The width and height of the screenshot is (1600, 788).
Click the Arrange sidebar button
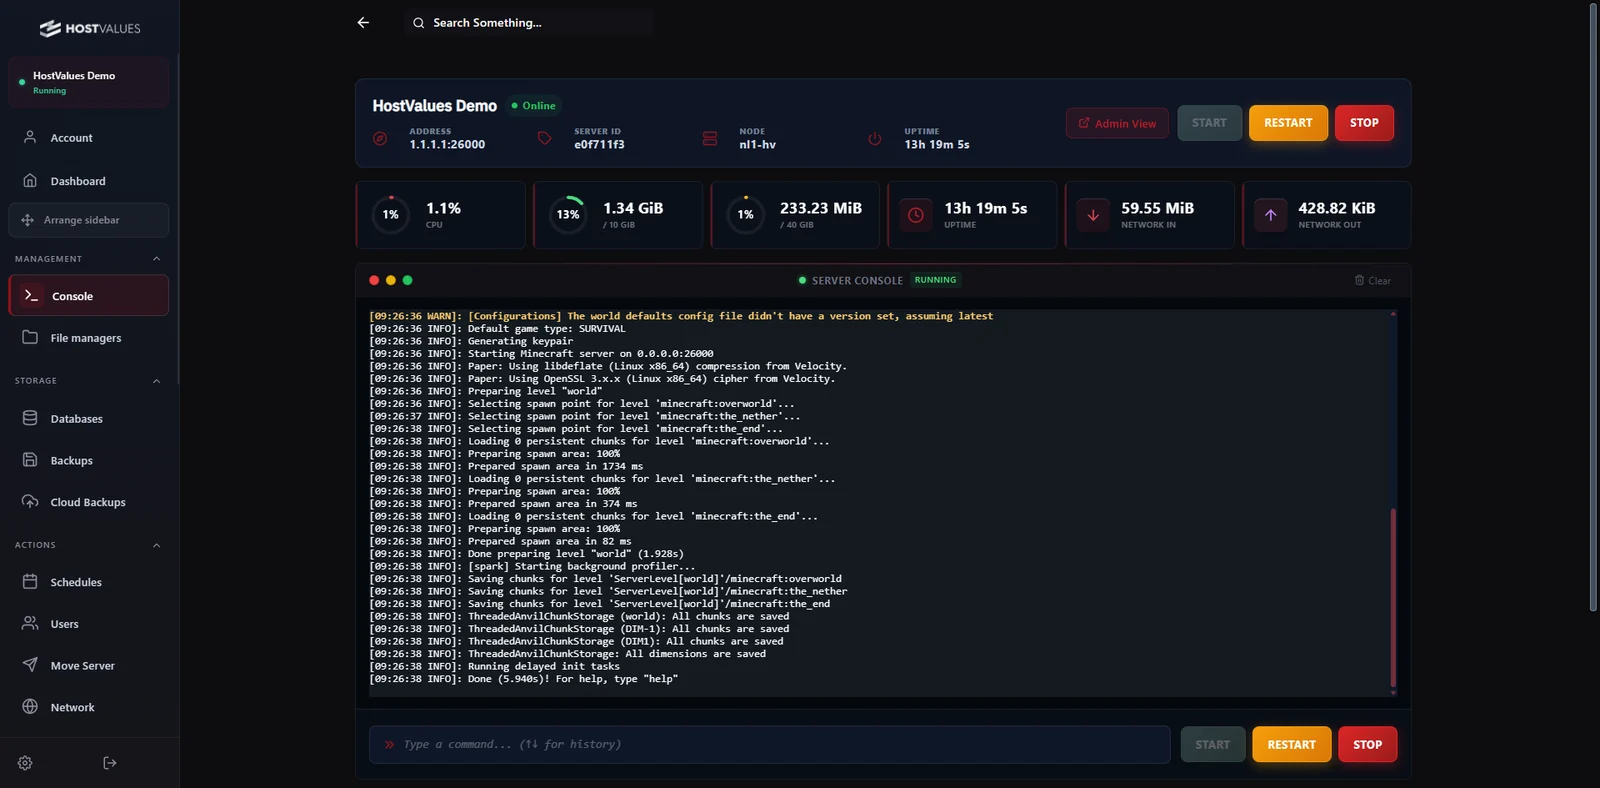(x=88, y=220)
